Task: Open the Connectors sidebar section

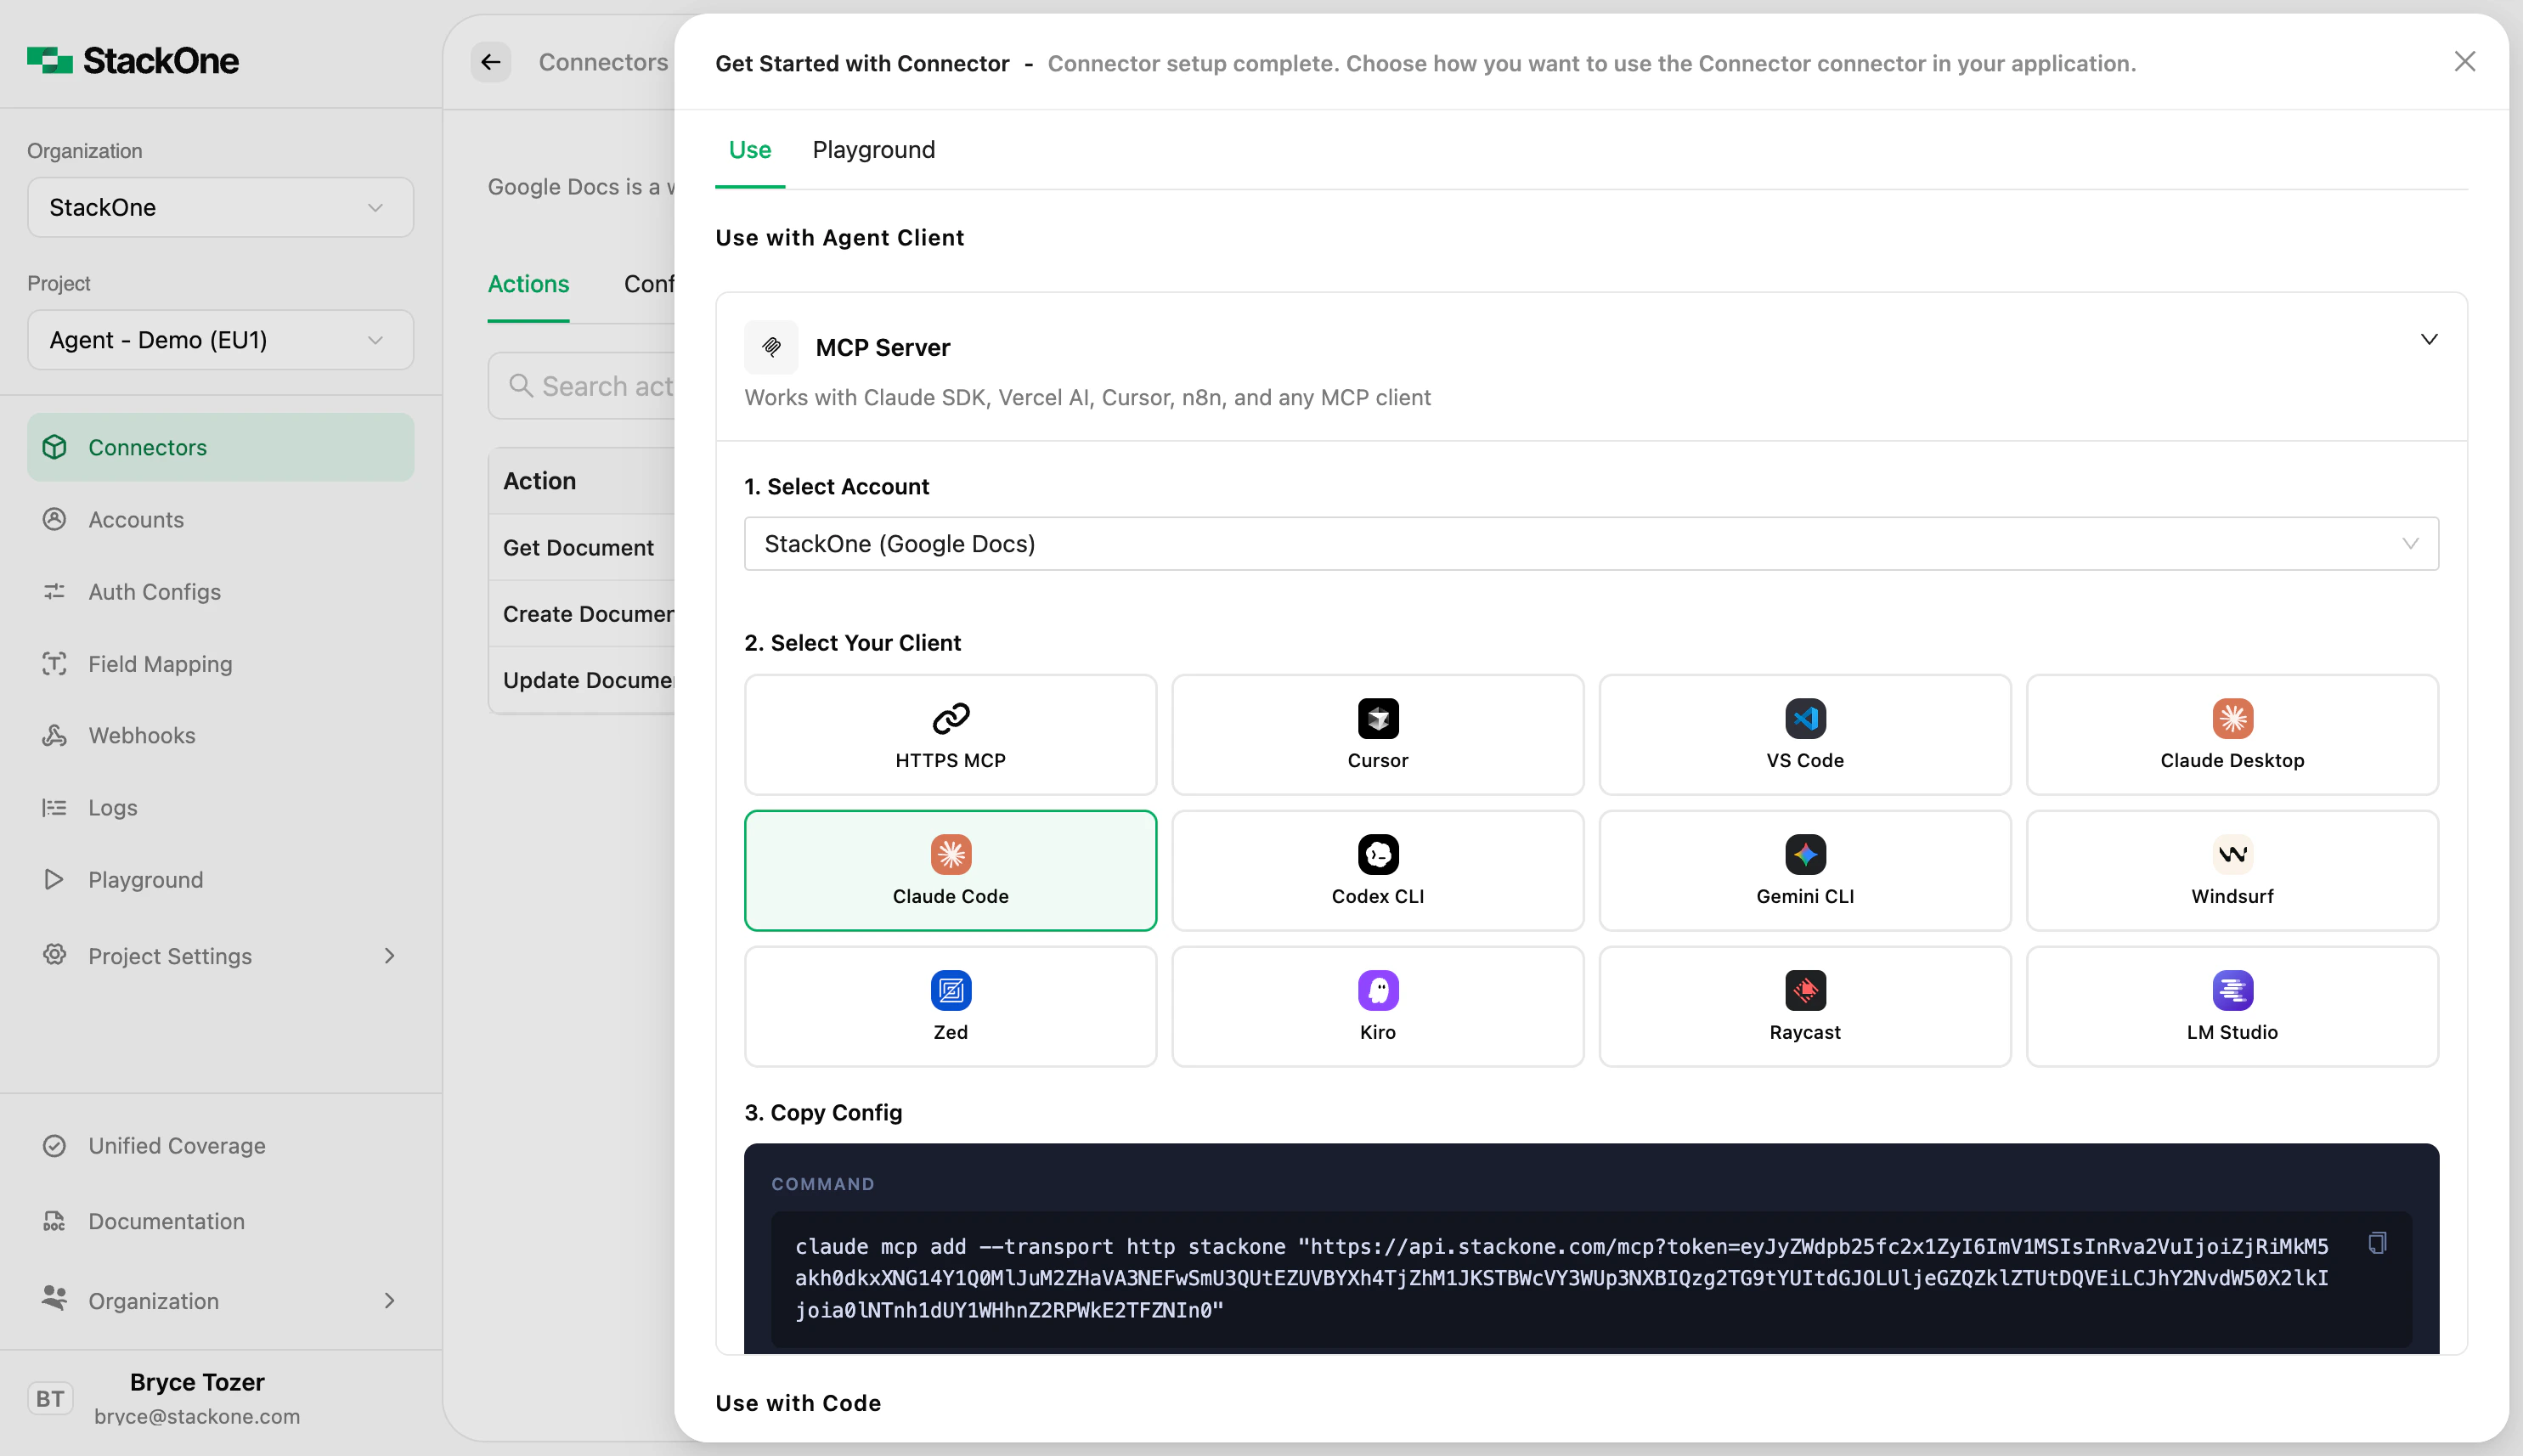Action: pos(147,447)
